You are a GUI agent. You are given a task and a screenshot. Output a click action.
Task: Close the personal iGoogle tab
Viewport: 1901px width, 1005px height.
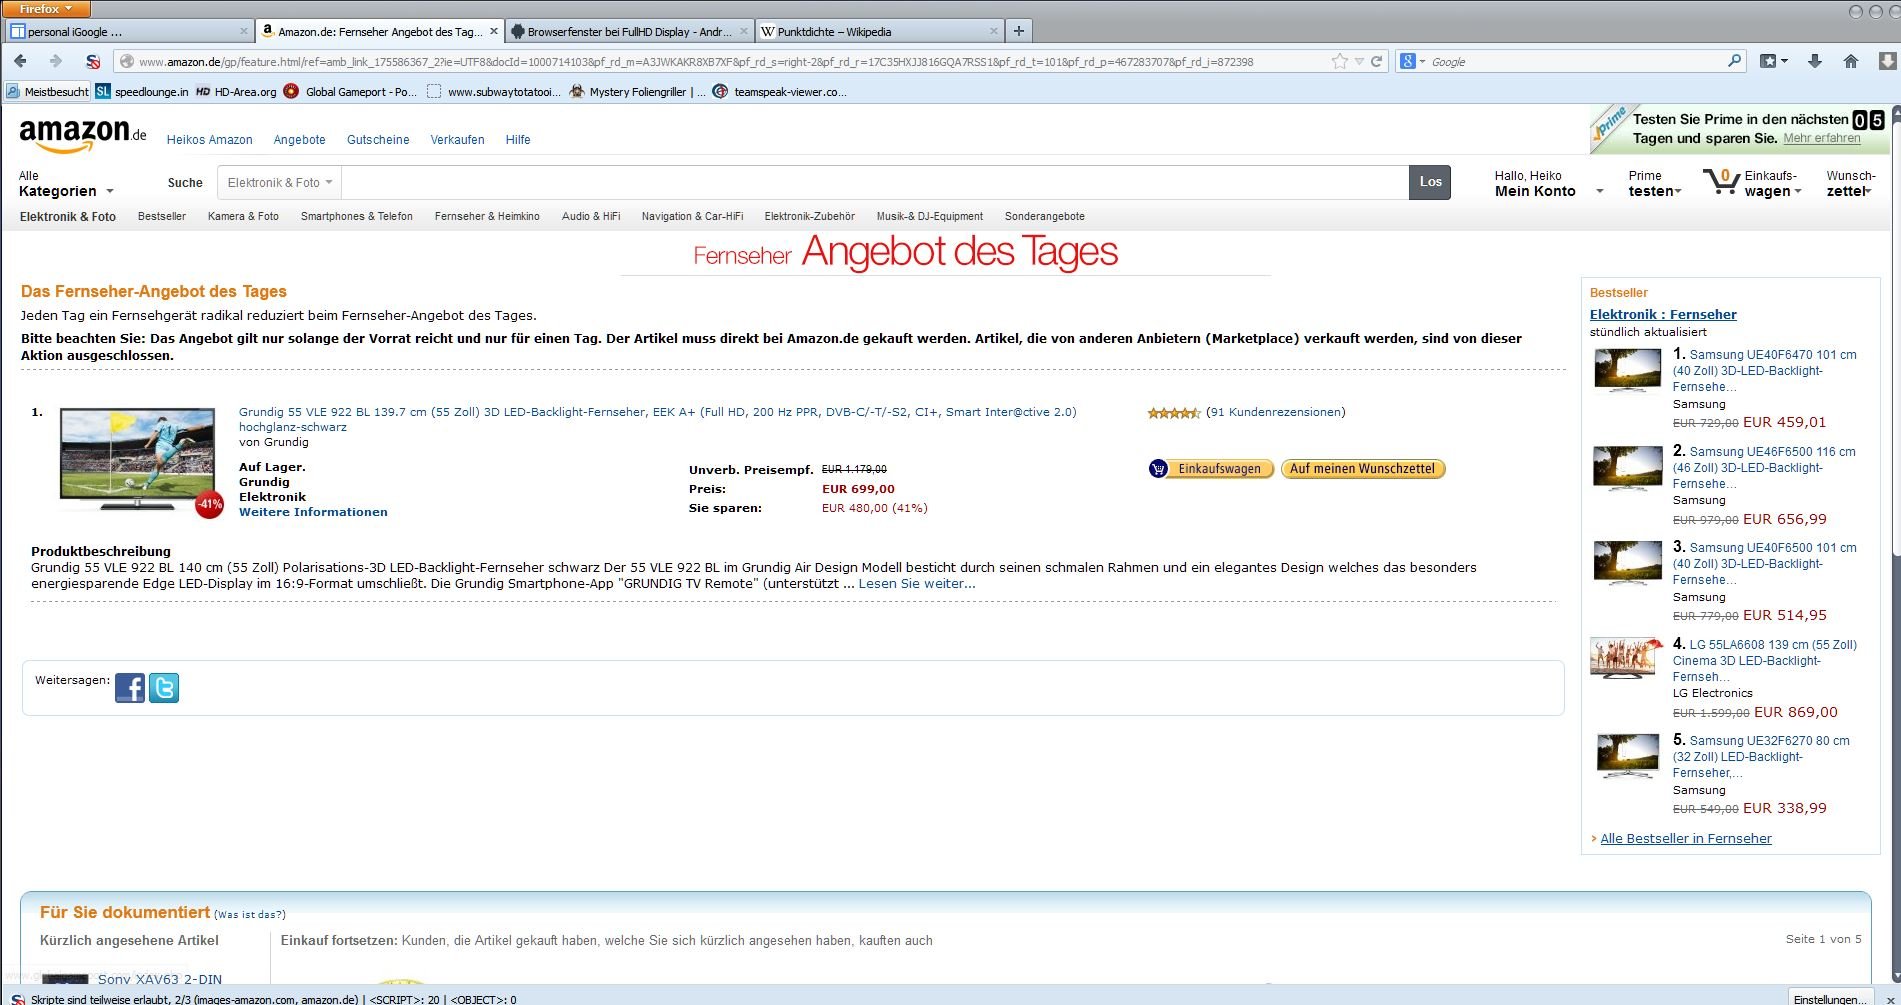(244, 31)
